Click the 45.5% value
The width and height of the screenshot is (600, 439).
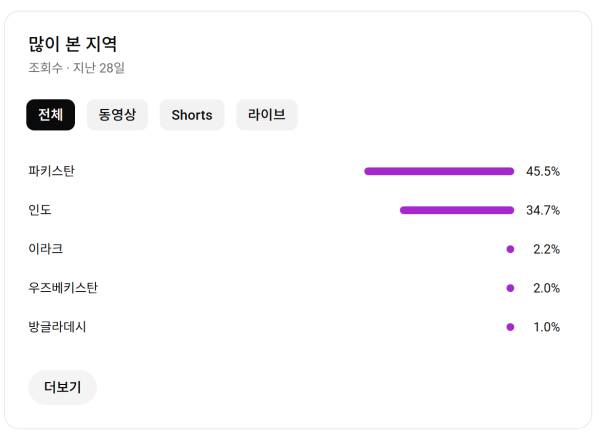[543, 171]
